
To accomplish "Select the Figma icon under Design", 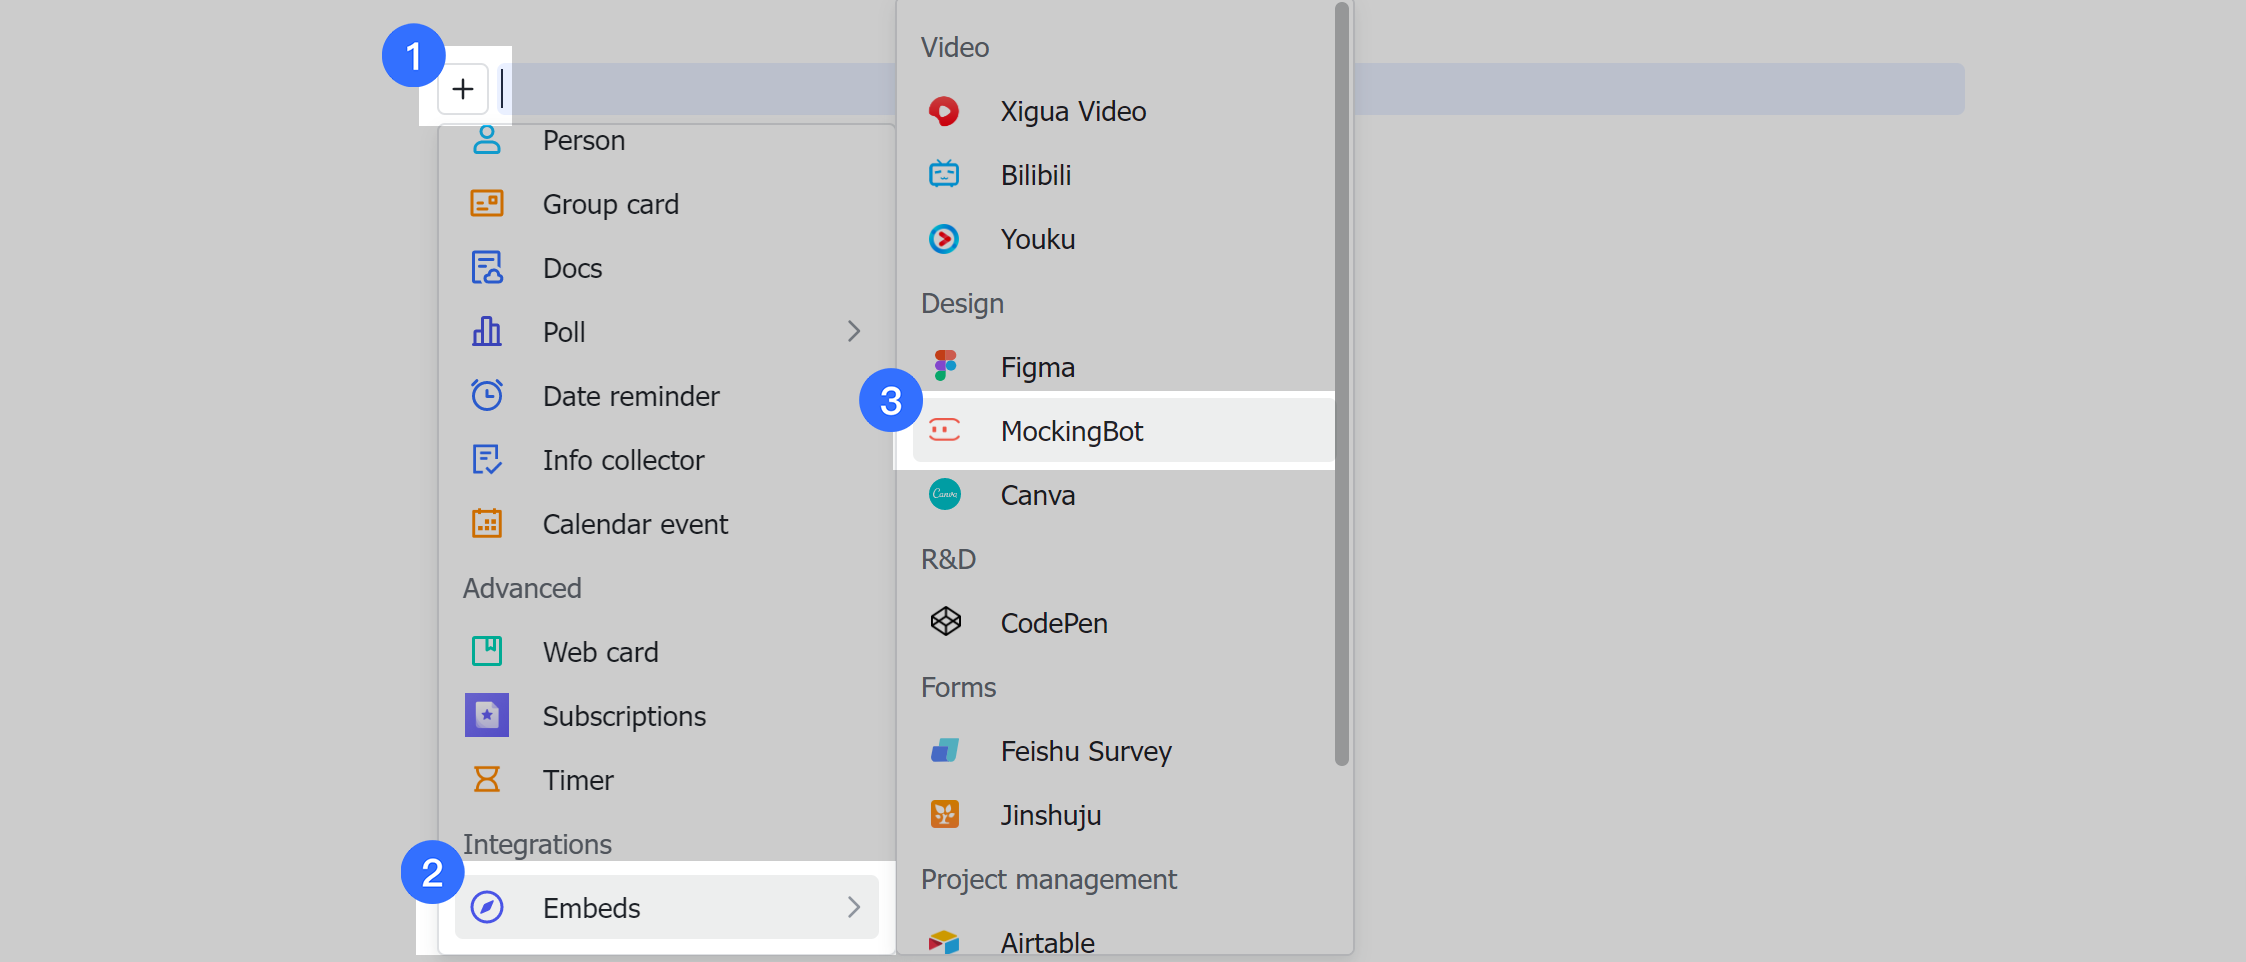I will (945, 366).
